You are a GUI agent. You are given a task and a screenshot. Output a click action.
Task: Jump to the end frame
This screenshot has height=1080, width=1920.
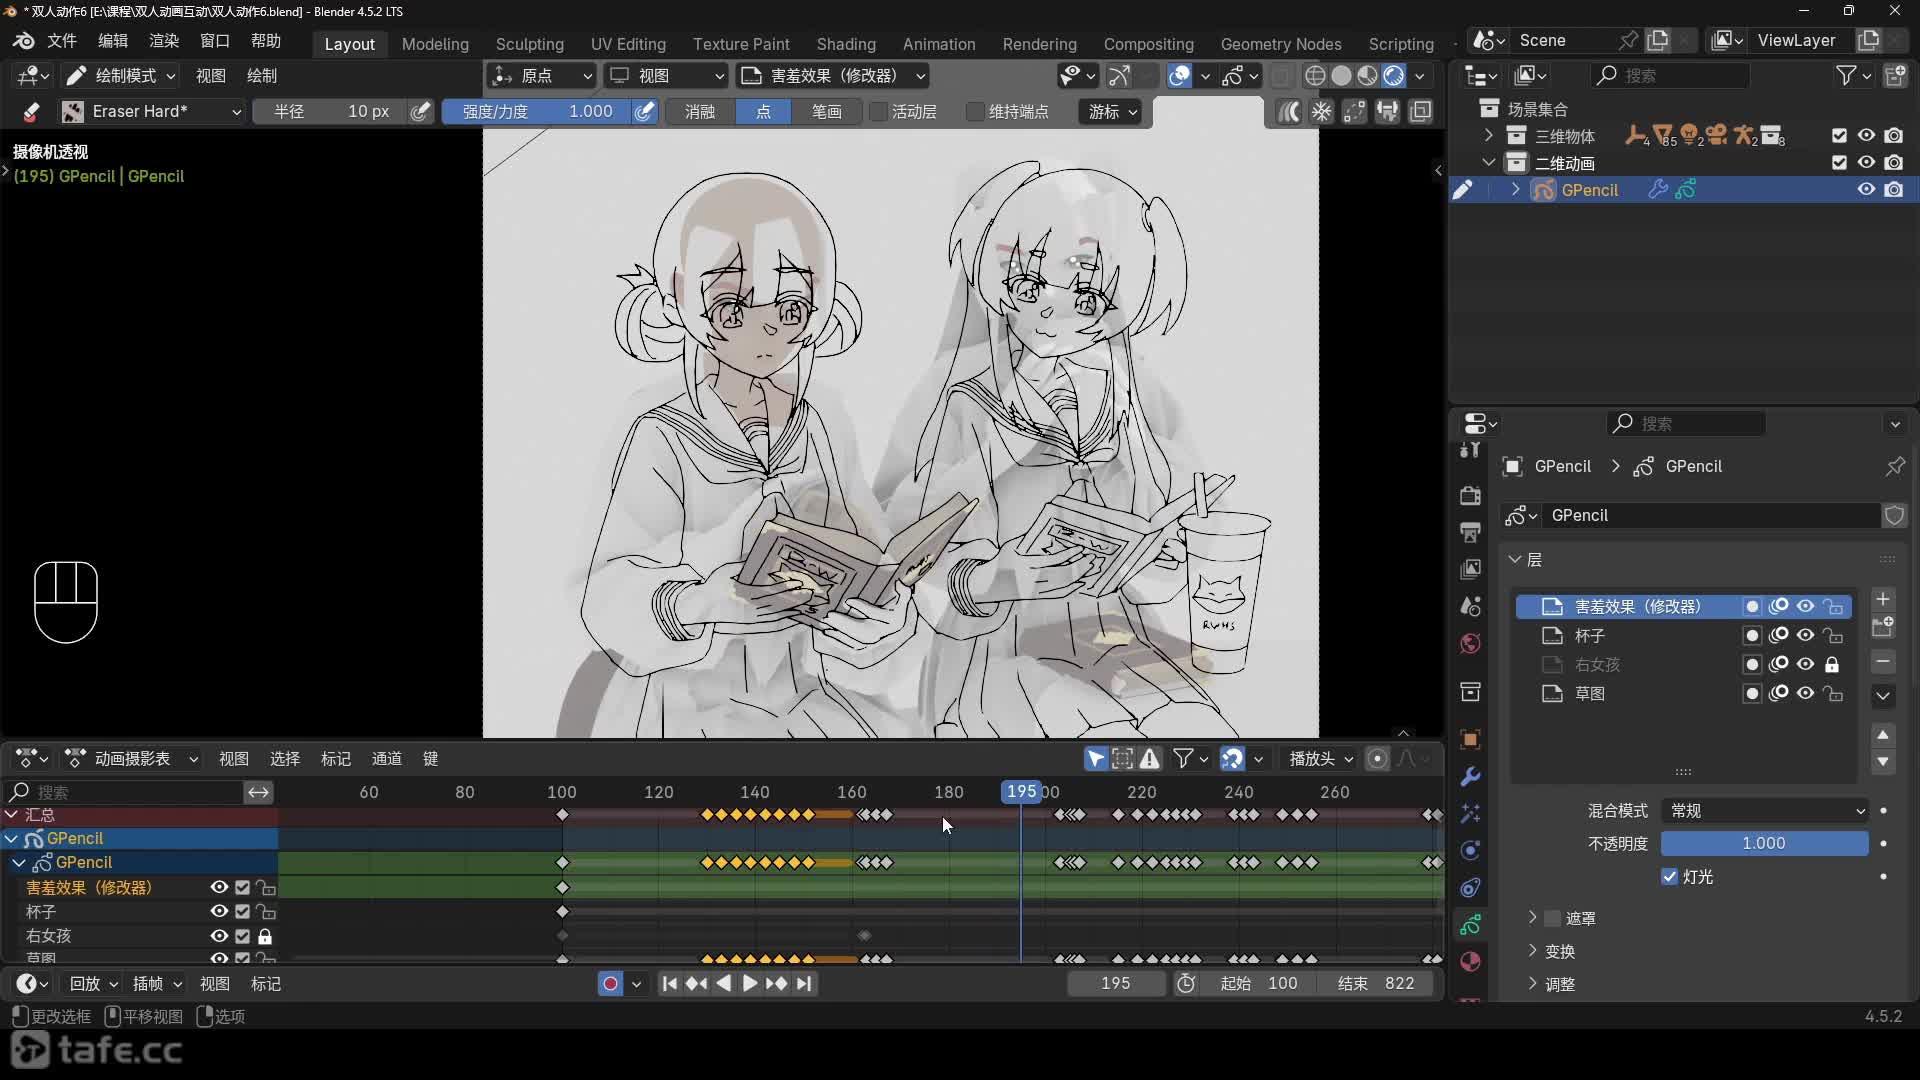click(804, 984)
